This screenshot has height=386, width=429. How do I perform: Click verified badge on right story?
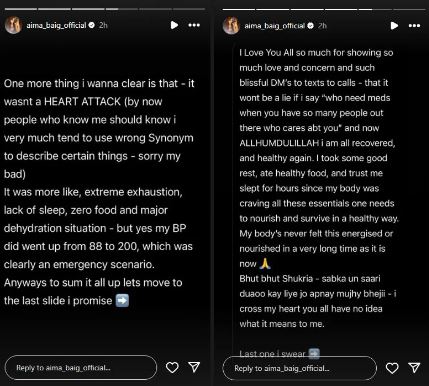tap(310, 26)
